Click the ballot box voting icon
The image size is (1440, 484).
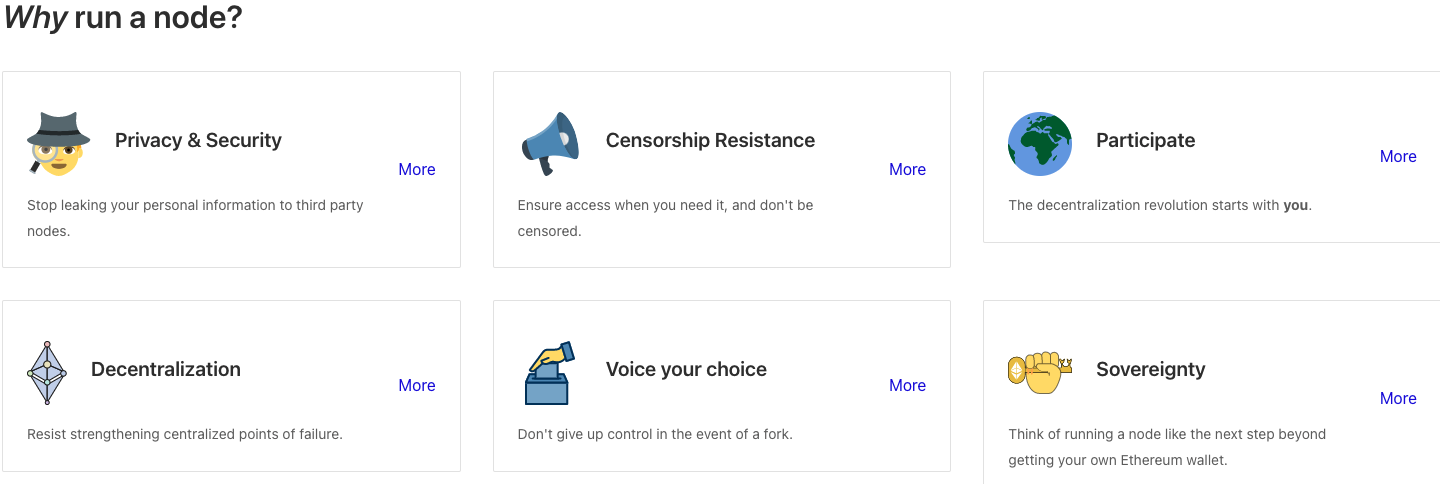point(549,372)
